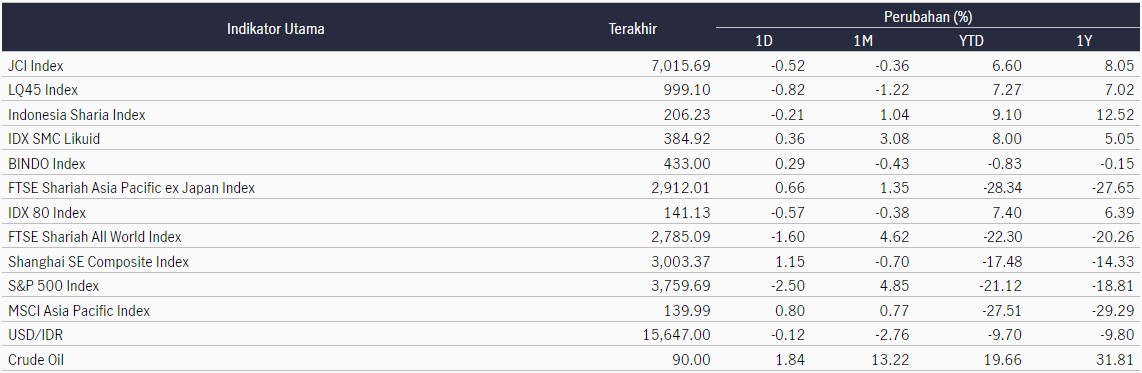The image size is (1142, 373).
Task: Click the Perubahan (%) group header
Action: [928, 15]
